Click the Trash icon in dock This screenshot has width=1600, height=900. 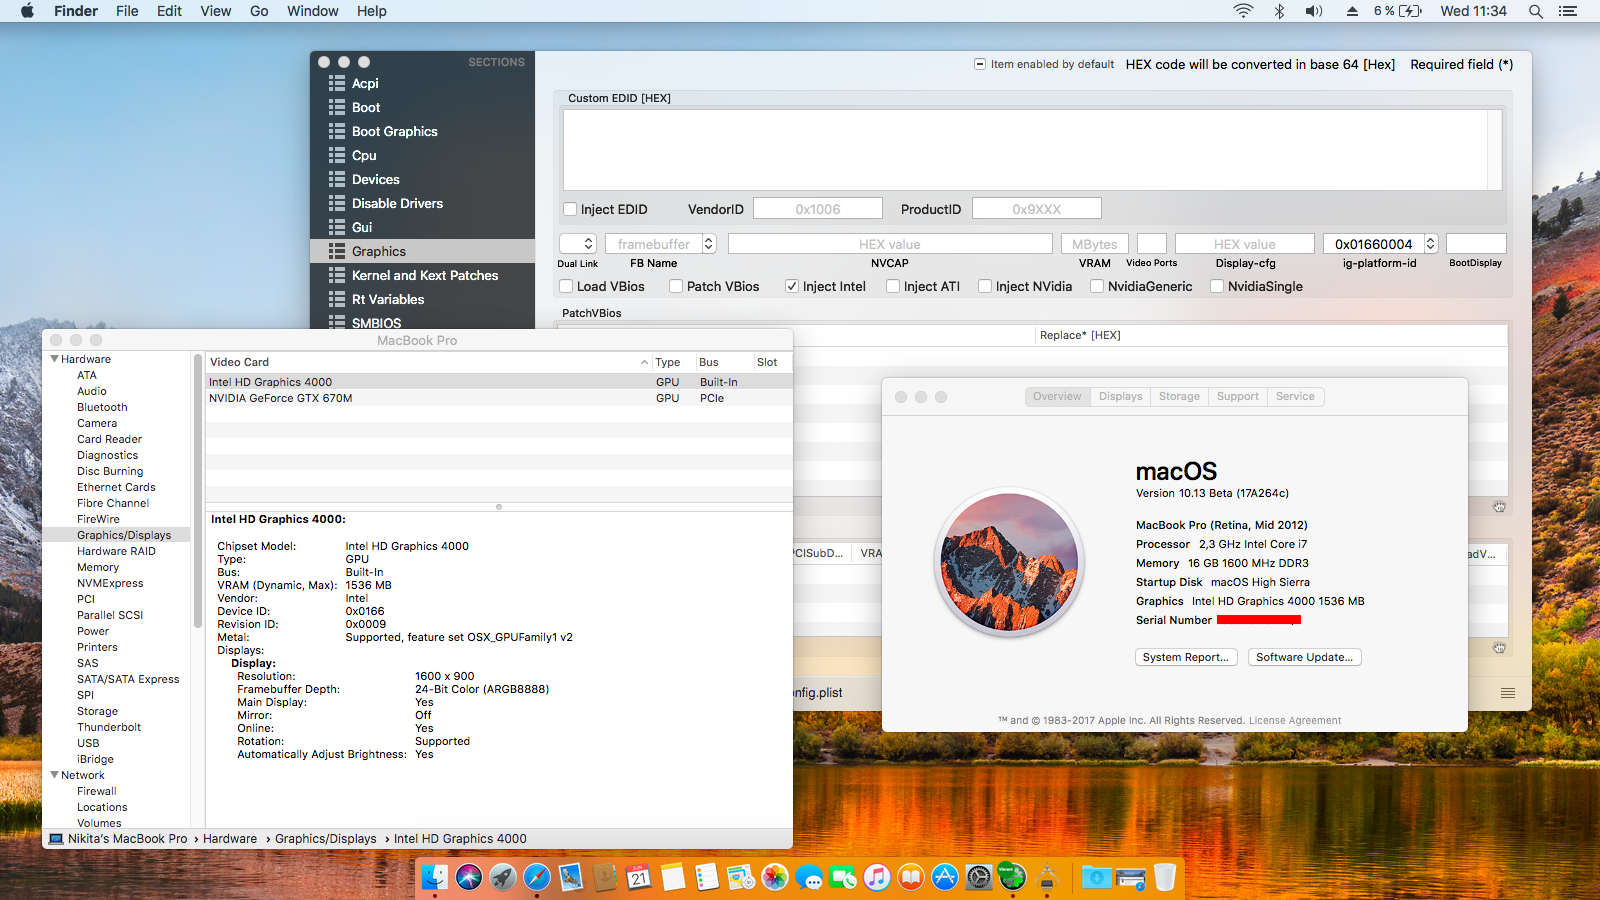1165,878
